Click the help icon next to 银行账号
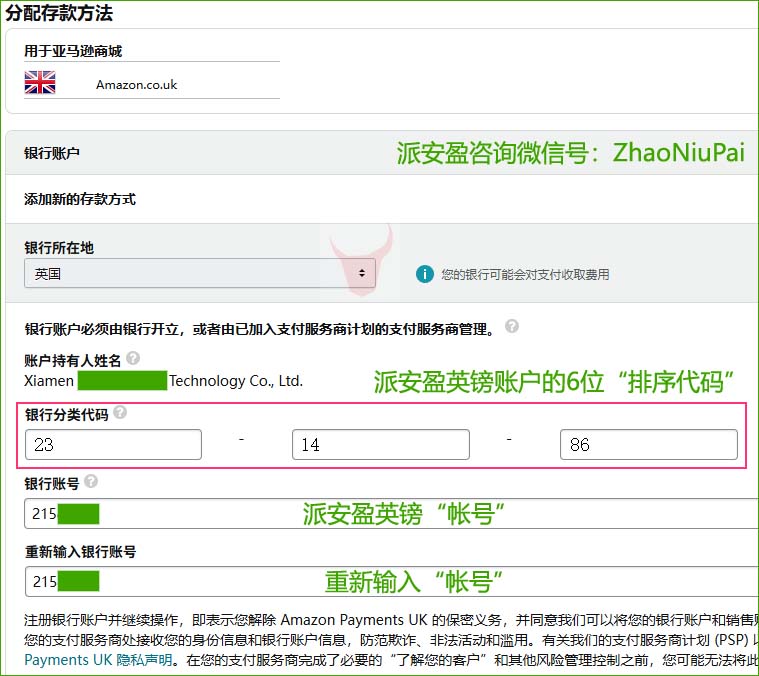This screenshot has height=676, width=759. [91, 481]
